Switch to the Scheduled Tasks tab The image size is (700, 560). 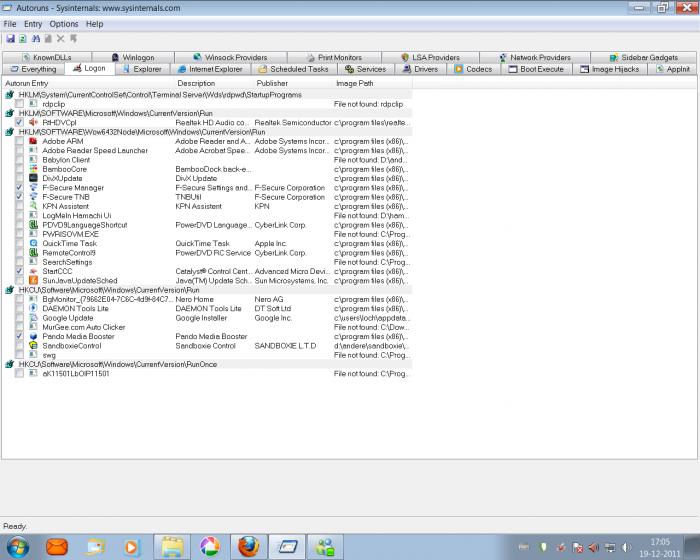[x=294, y=69]
